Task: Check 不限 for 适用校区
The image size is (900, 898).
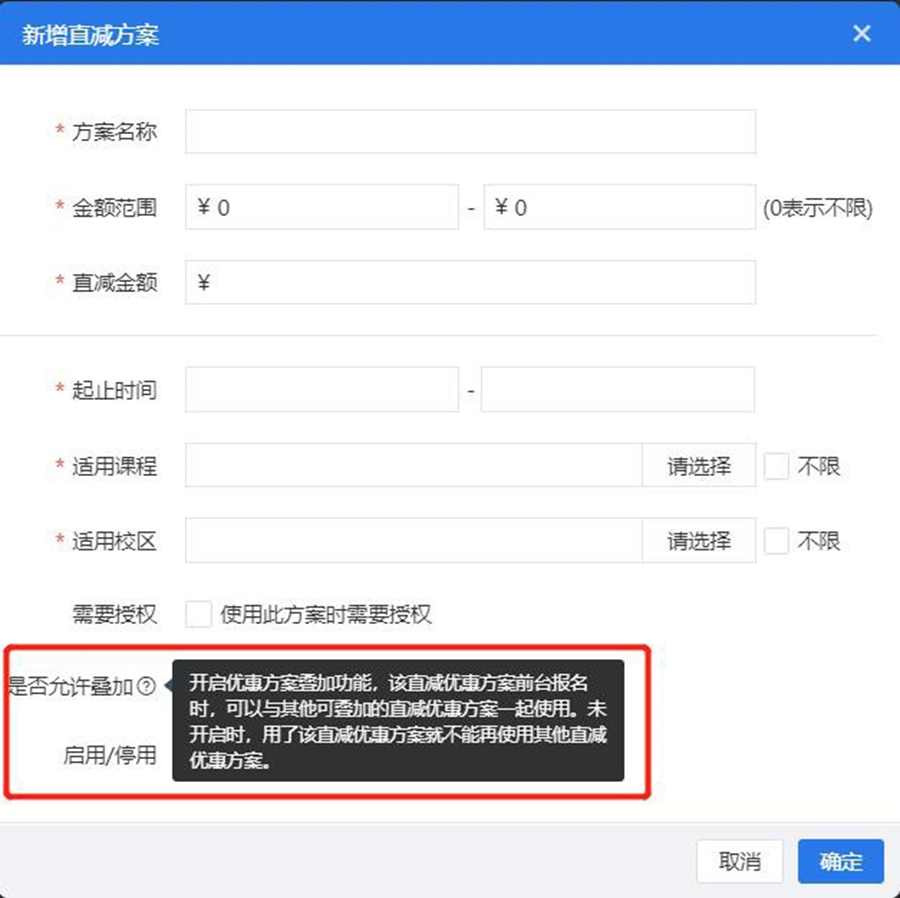Action: click(x=777, y=541)
